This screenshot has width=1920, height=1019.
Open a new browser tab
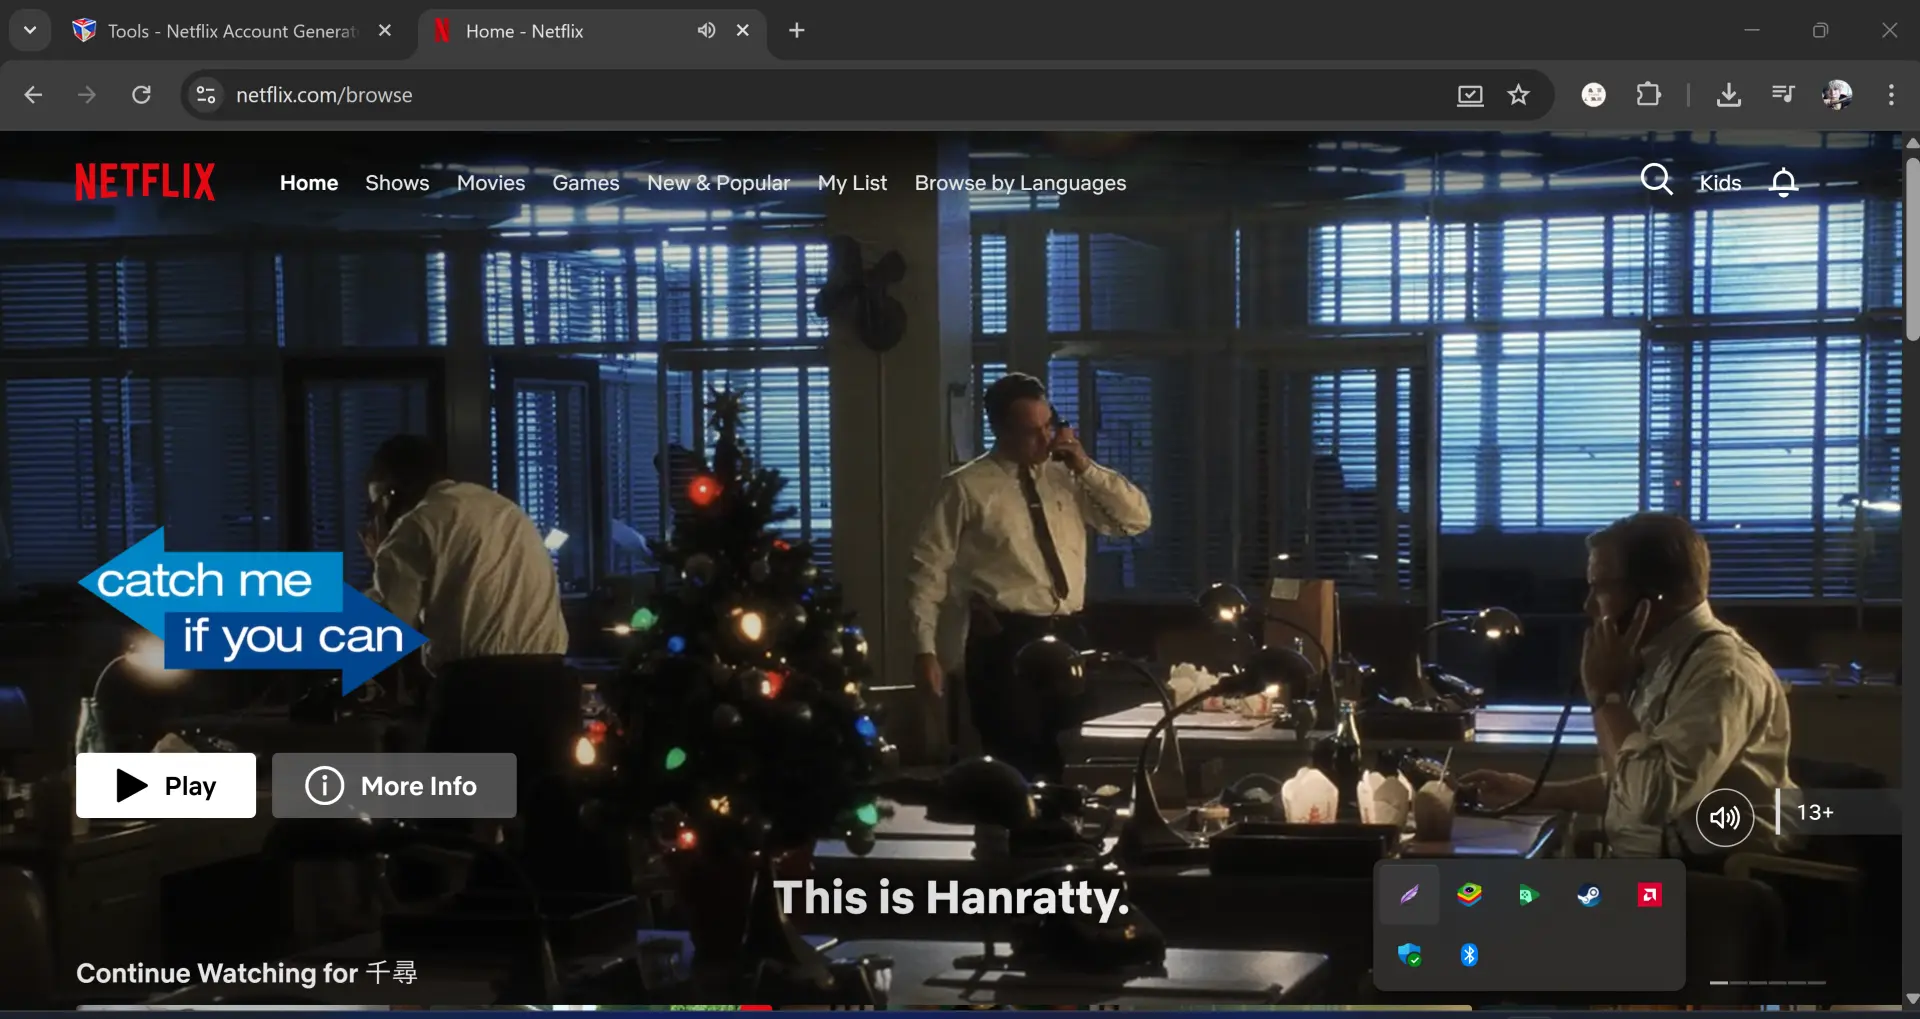click(x=796, y=31)
